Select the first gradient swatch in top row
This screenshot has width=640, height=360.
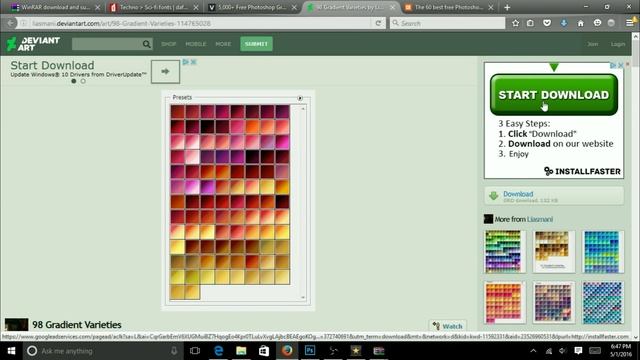pyautogui.click(x=178, y=111)
